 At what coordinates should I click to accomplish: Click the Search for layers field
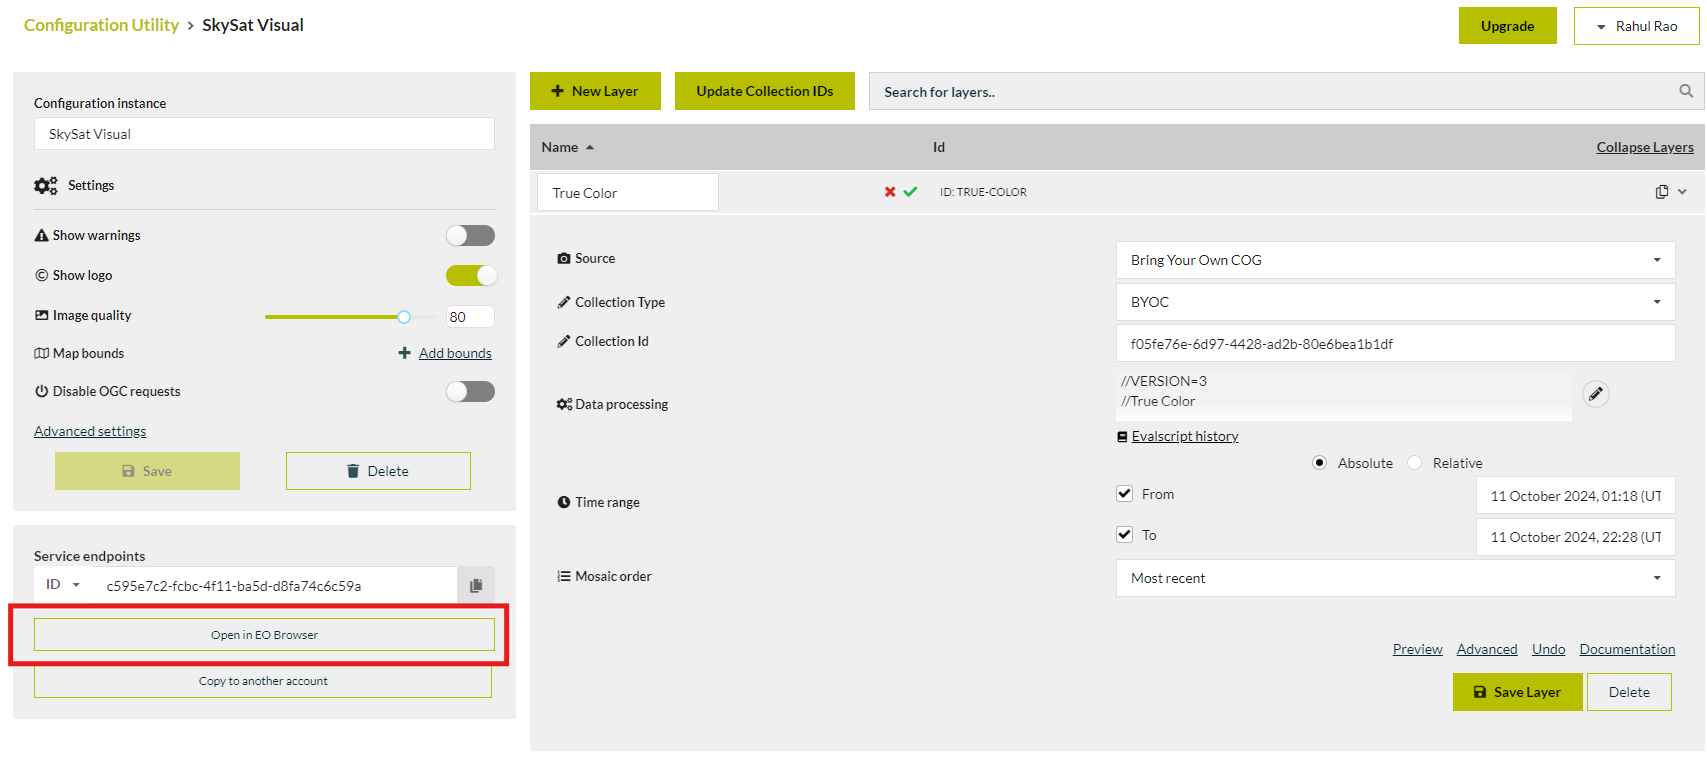tap(1286, 91)
